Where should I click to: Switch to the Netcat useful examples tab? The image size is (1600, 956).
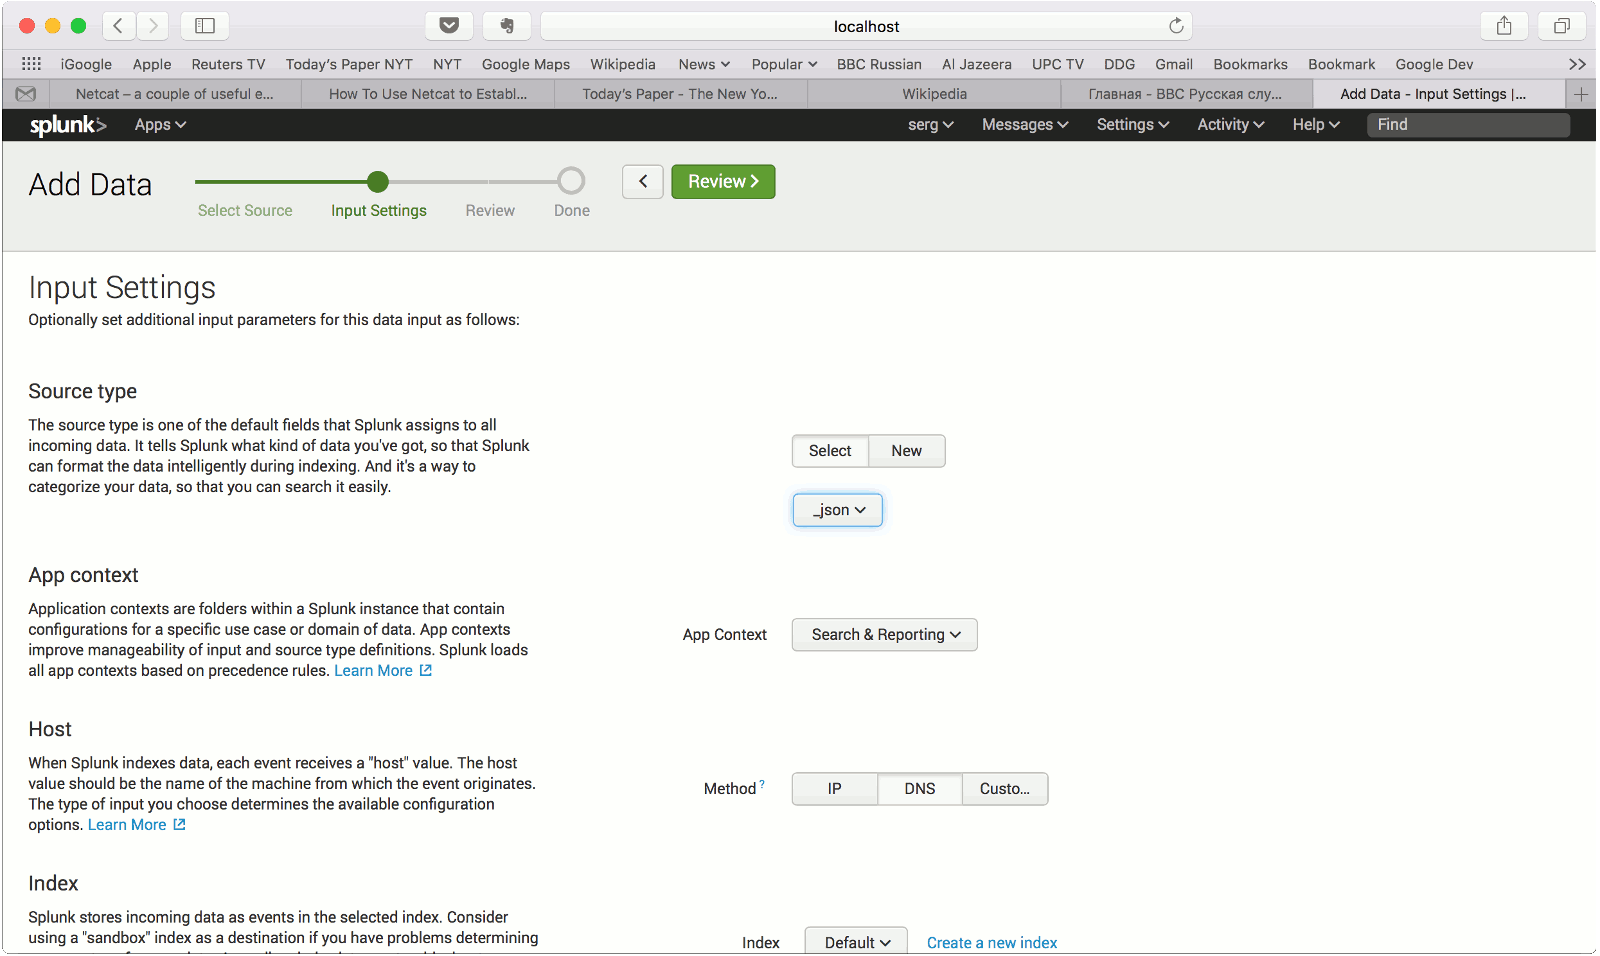tap(175, 94)
